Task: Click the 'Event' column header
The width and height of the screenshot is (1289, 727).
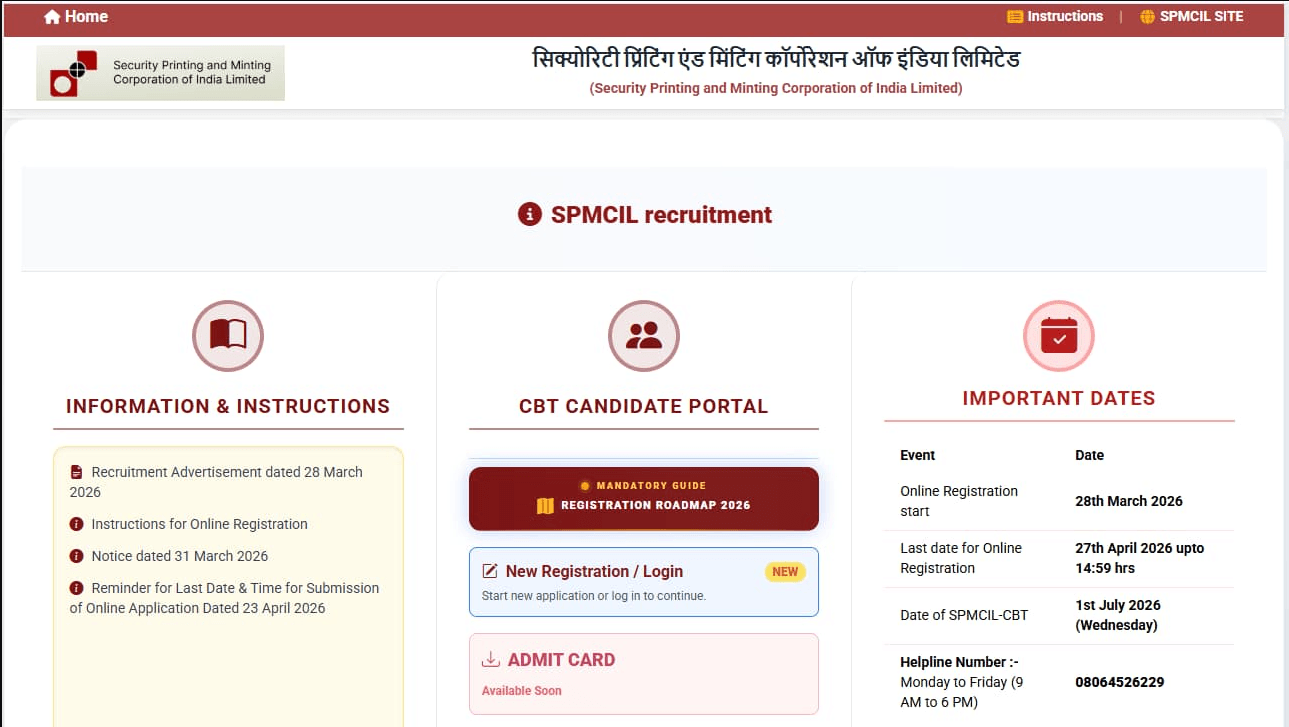Action: [918, 455]
